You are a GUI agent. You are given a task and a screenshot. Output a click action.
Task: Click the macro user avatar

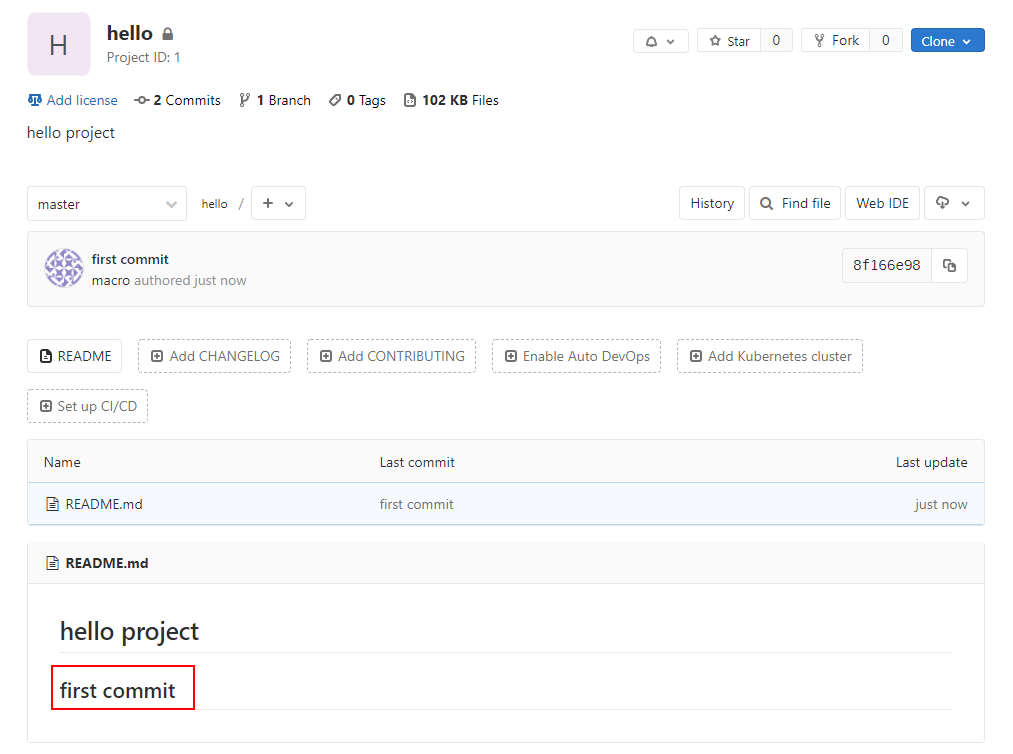pyautogui.click(x=63, y=268)
